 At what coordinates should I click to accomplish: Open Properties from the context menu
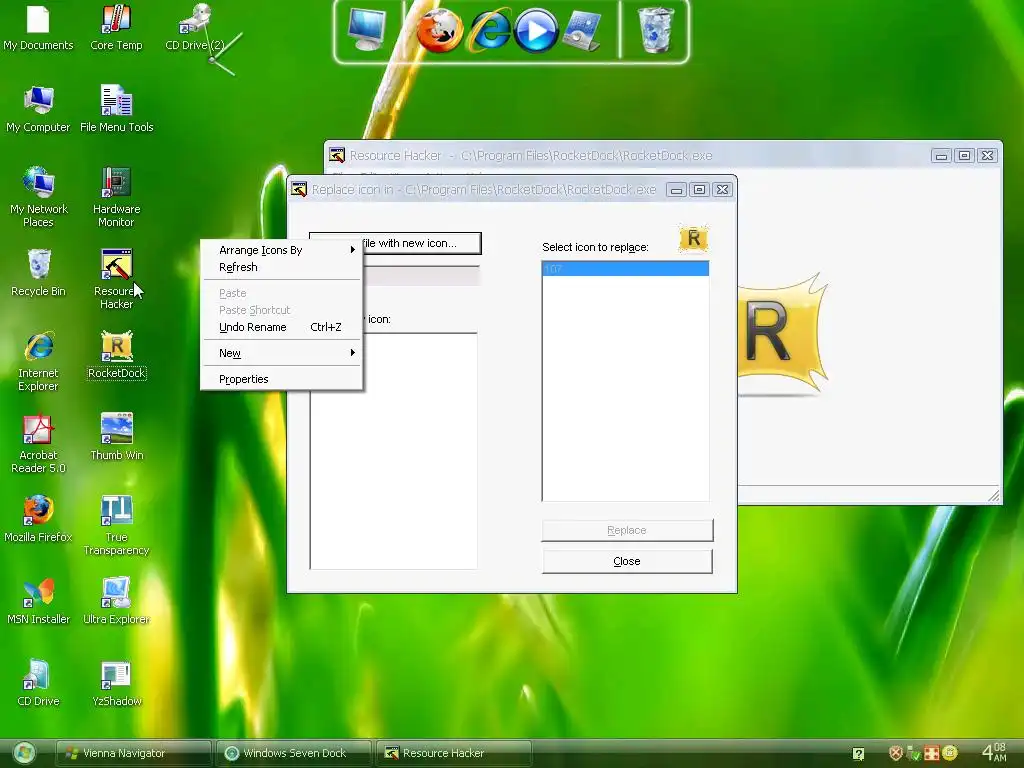click(x=281, y=379)
